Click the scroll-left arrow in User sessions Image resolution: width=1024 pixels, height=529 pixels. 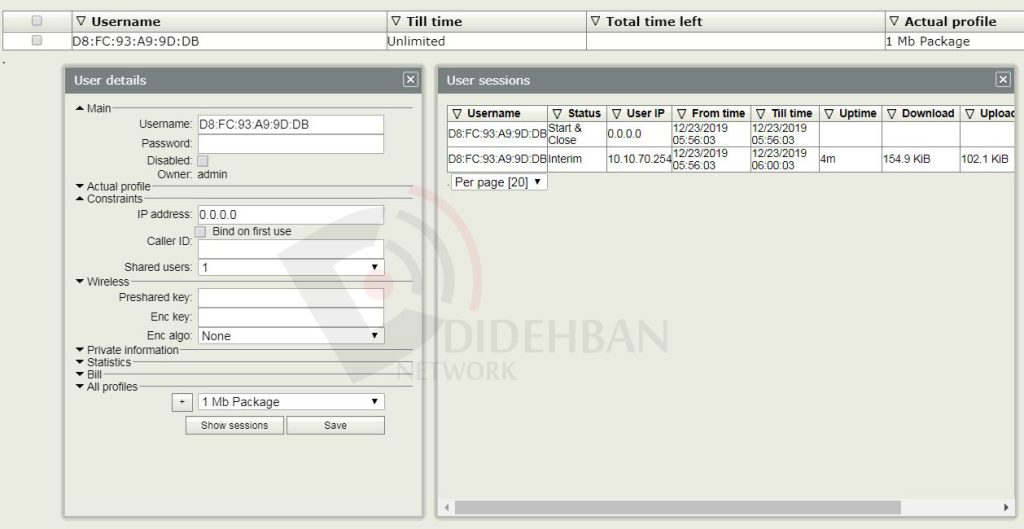(447, 507)
